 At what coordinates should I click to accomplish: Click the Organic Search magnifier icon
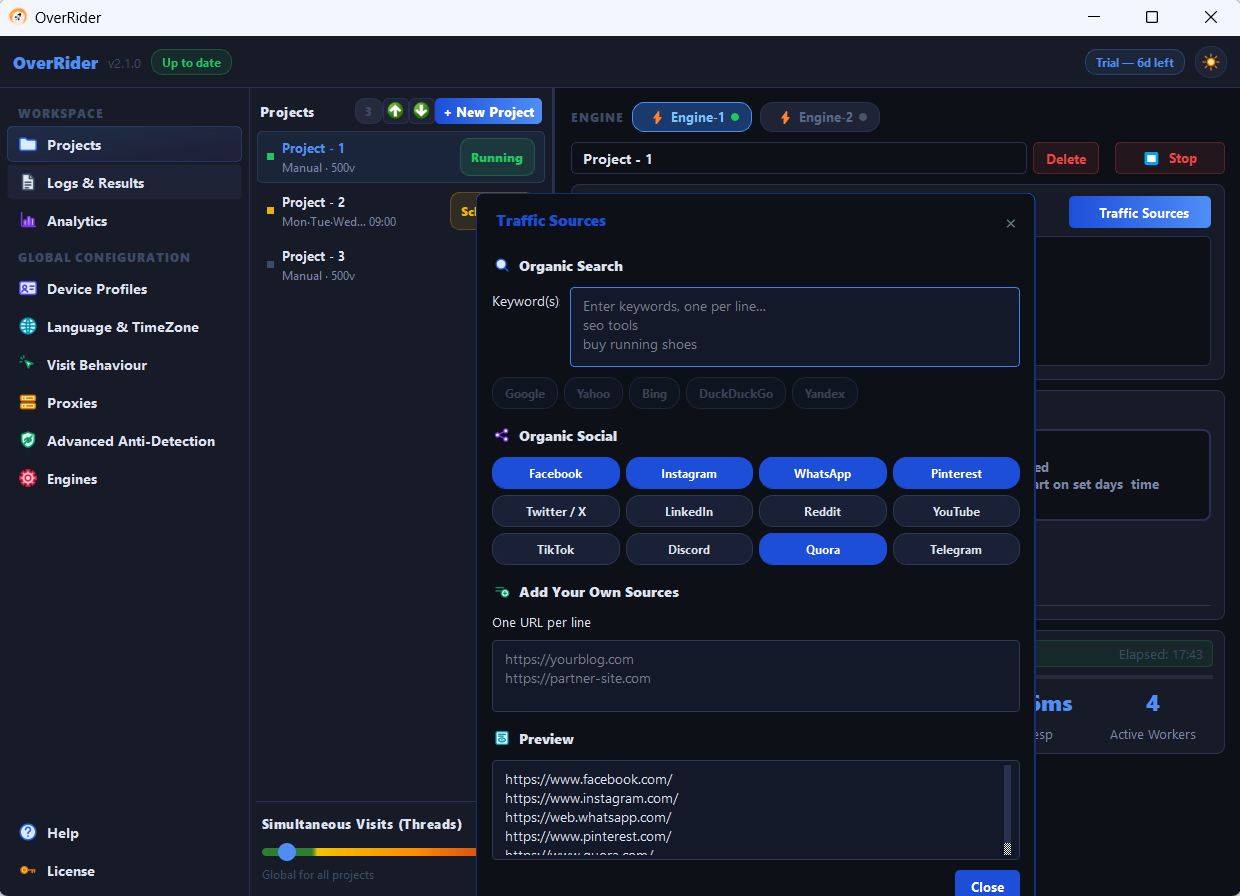coord(502,266)
